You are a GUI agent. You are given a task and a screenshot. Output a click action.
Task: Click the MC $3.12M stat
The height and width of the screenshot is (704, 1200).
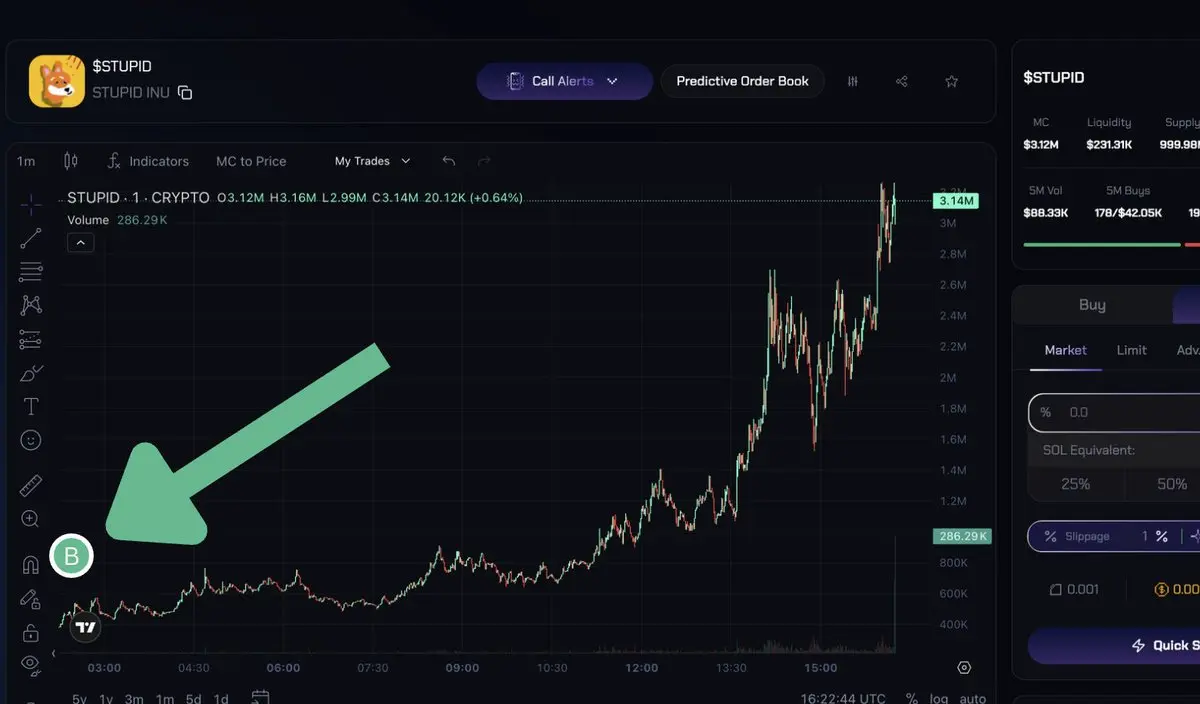coord(1041,133)
